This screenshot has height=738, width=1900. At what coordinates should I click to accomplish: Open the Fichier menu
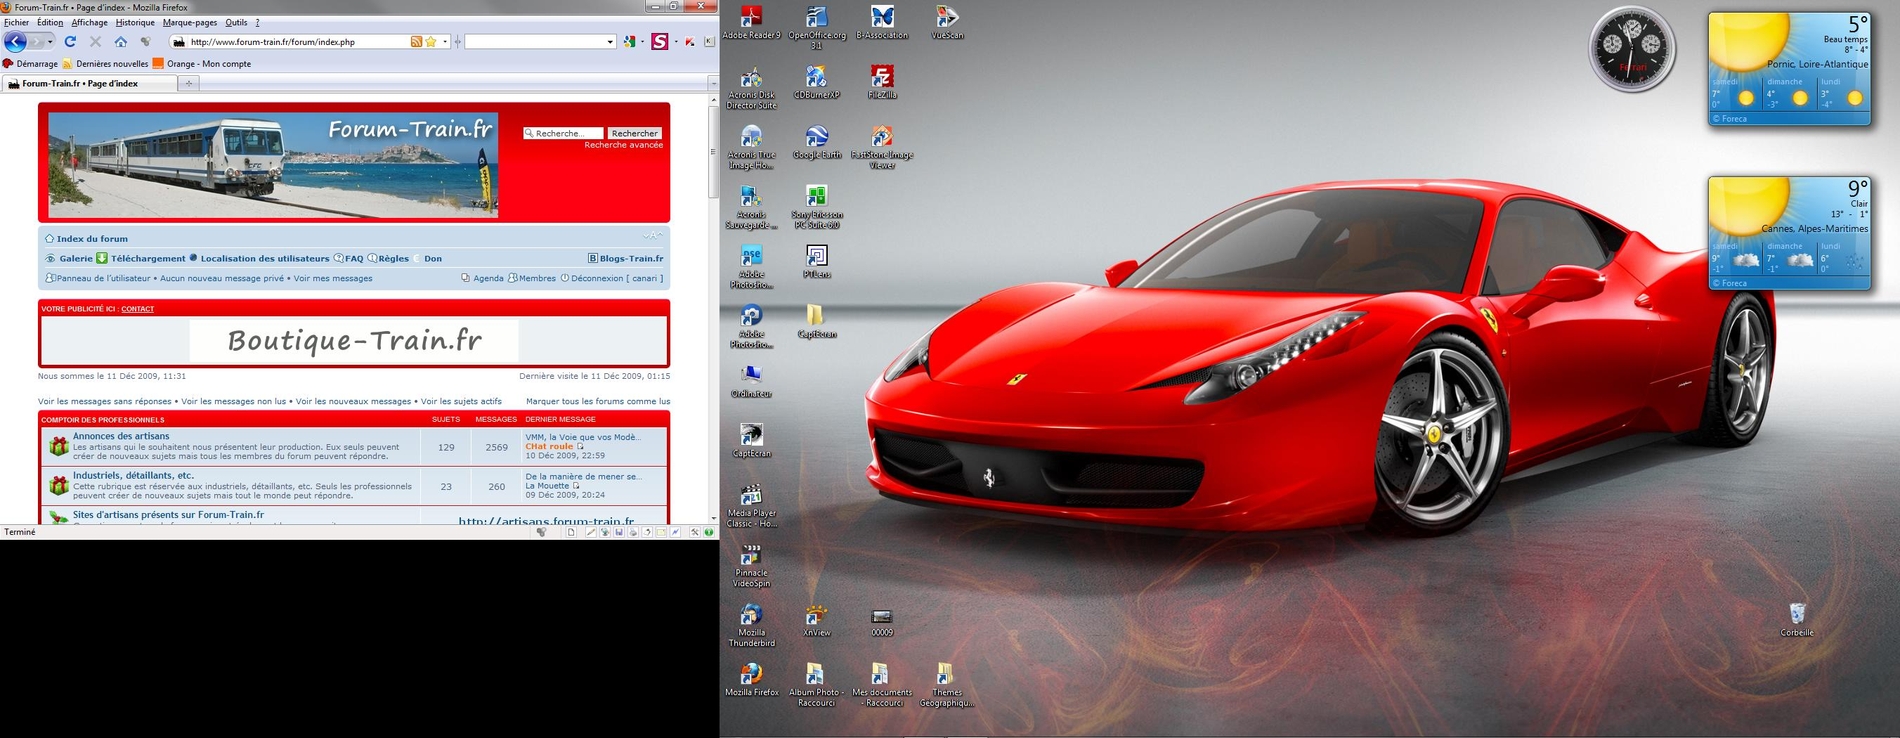pos(16,22)
